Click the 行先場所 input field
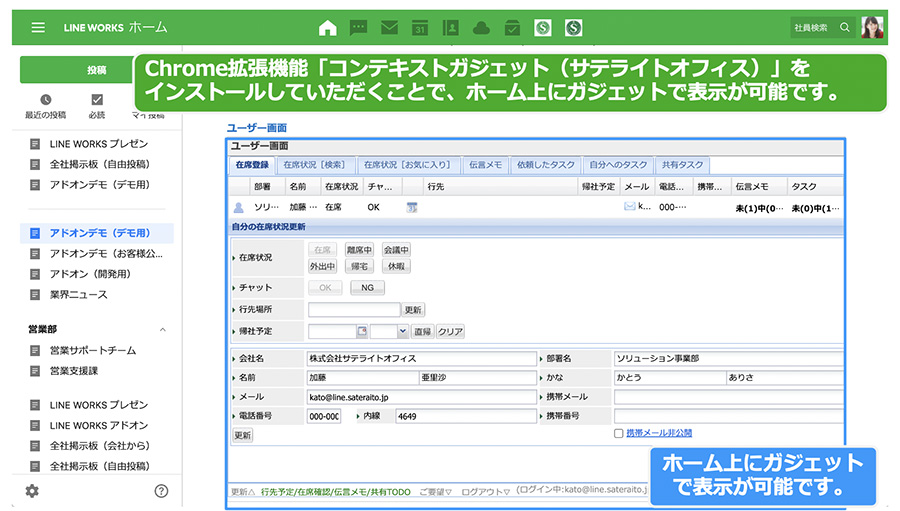 tap(354, 309)
